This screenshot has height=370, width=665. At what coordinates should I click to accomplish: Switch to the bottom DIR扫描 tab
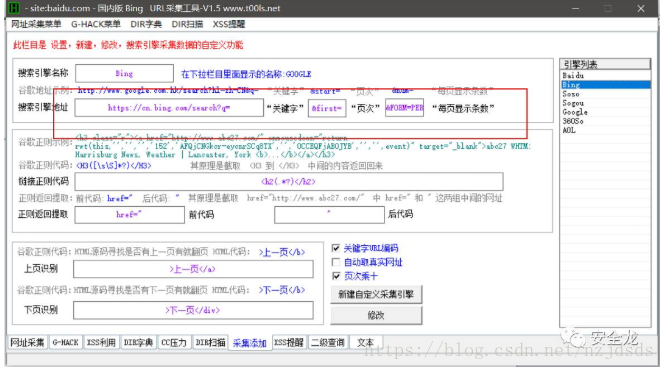210,342
